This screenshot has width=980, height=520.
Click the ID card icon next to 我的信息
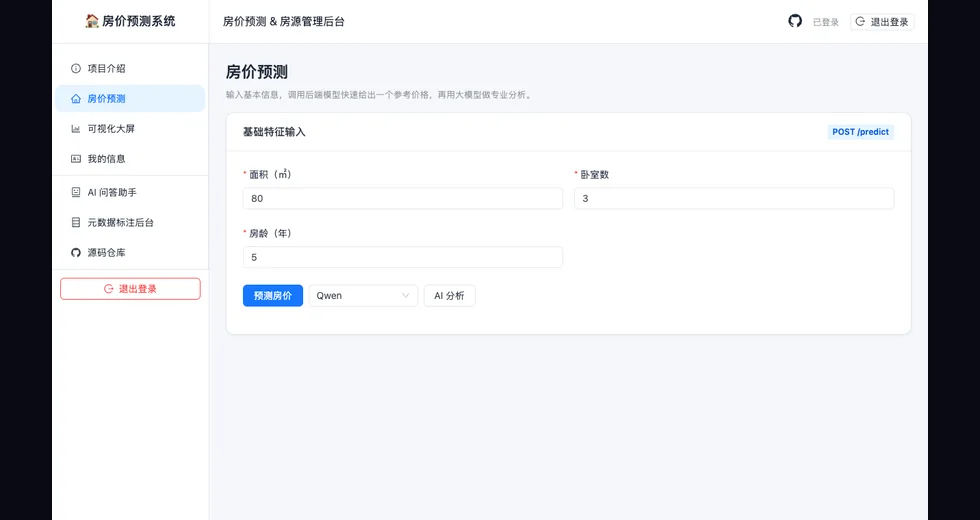(76, 159)
